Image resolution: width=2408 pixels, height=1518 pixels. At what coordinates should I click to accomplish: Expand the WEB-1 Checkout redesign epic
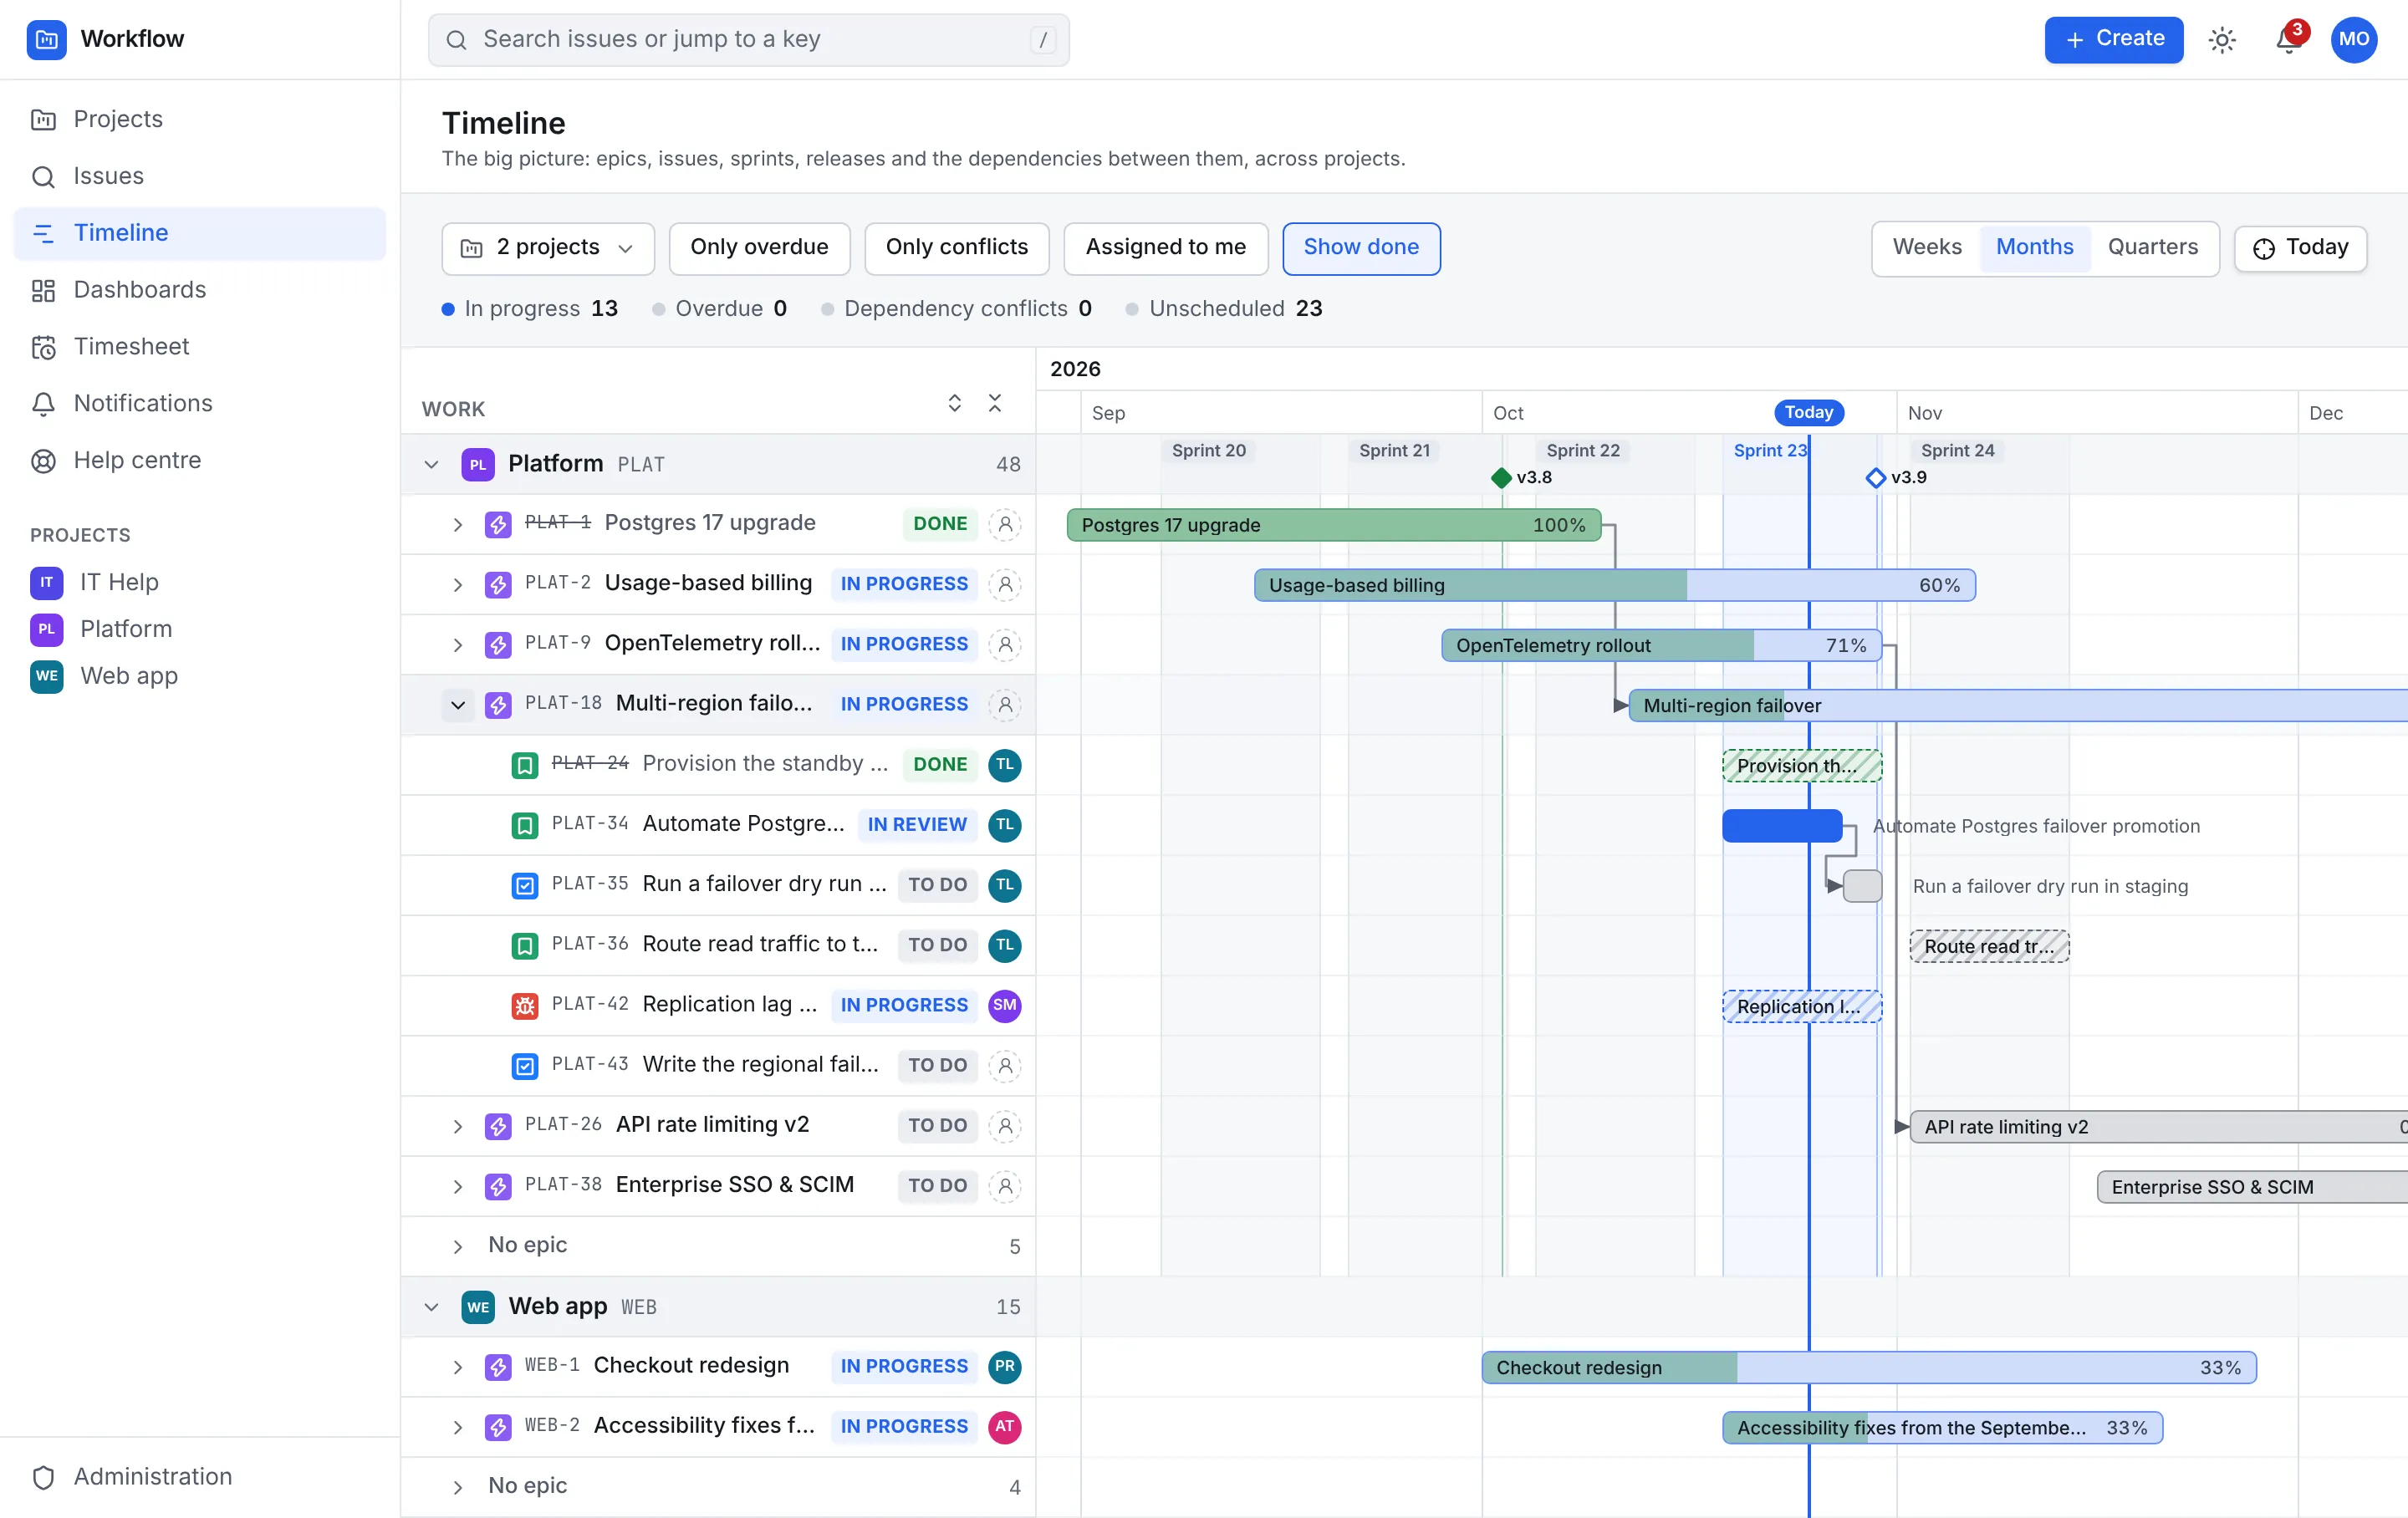pyautogui.click(x=458, y=1367)
